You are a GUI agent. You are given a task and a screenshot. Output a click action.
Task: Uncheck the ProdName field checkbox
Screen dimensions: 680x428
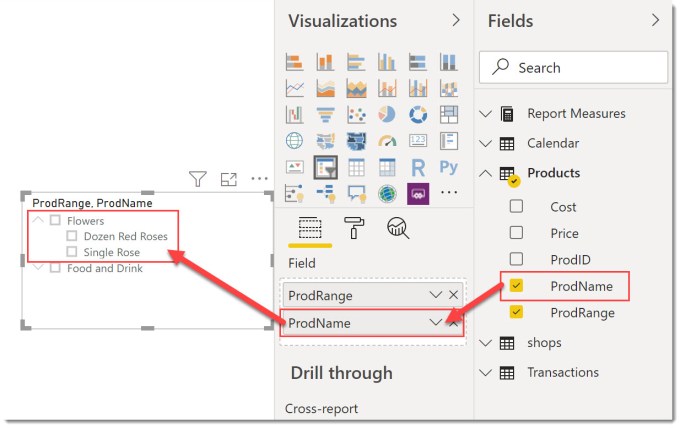tap(516, 285)
